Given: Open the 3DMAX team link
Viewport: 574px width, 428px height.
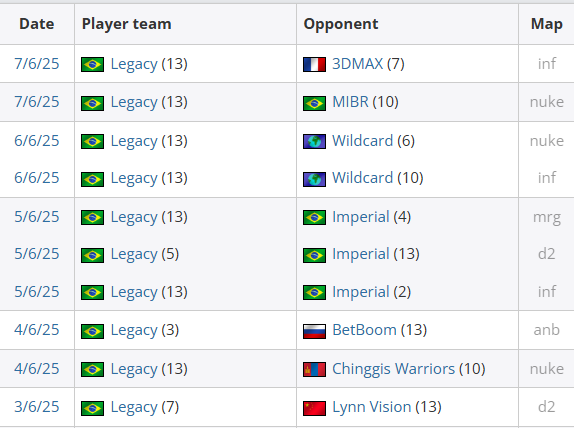Looking at the screenshot, I should [357, 64].
